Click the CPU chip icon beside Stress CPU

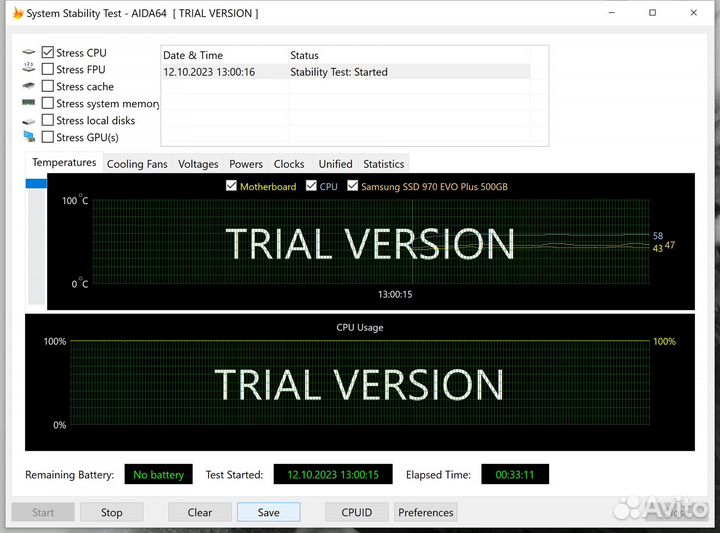point(28,52)
